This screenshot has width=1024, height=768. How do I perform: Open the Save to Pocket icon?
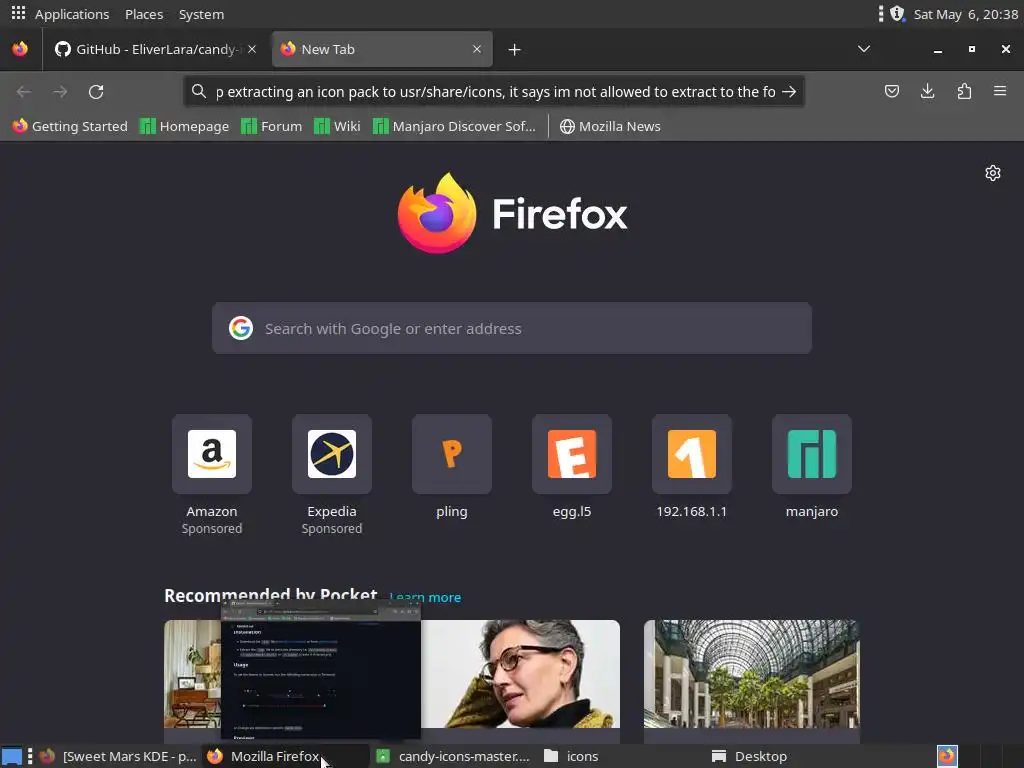(891, 91)
